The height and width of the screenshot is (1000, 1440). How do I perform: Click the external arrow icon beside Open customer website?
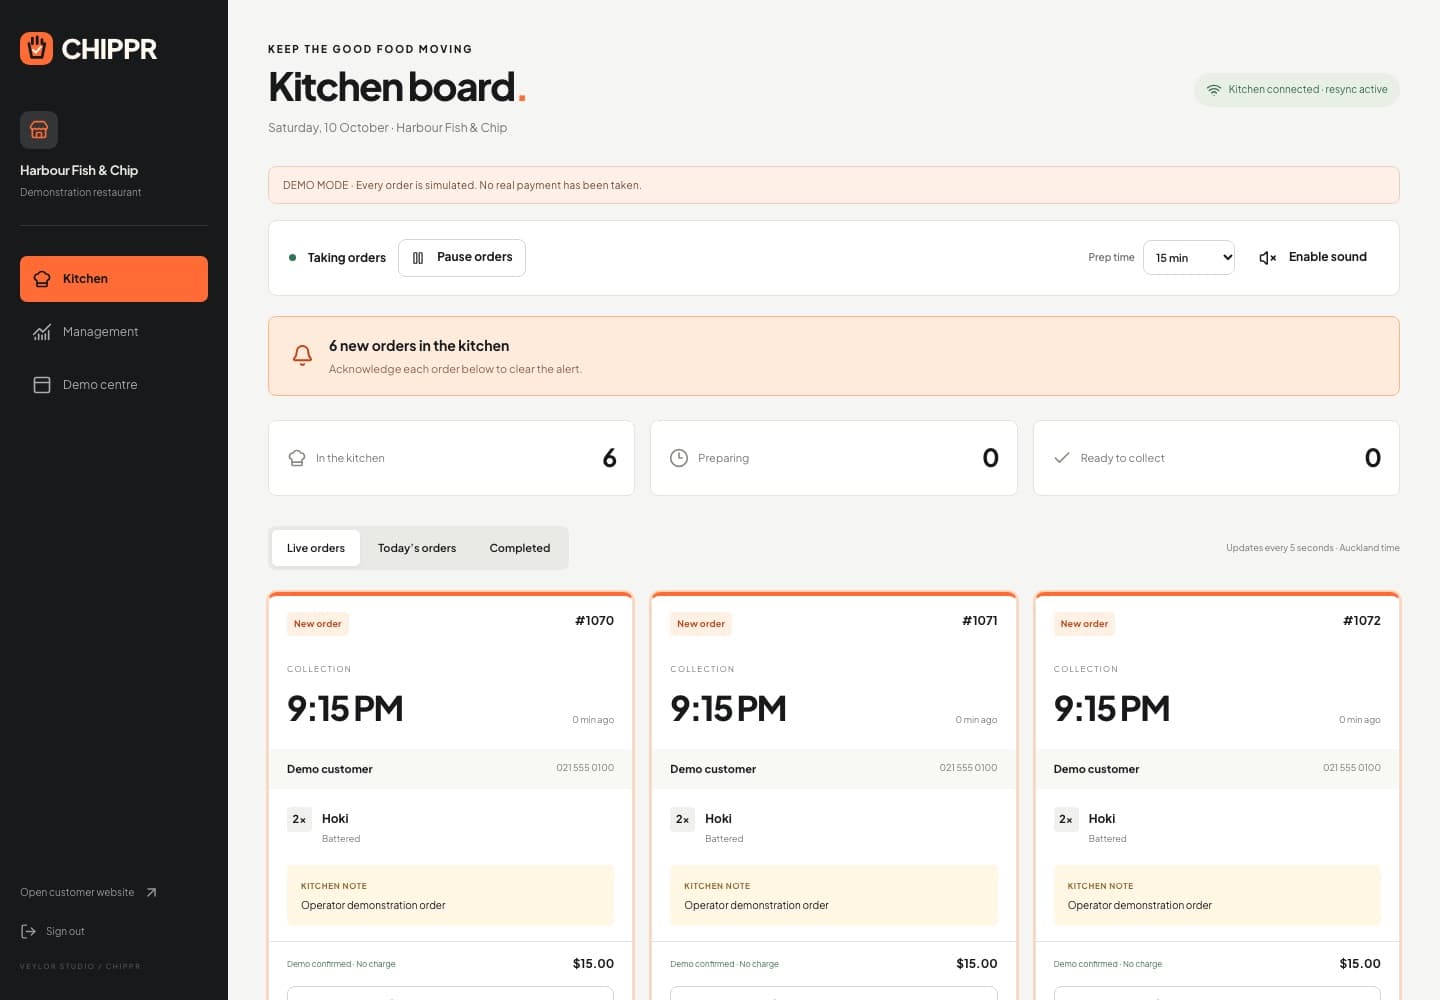(151, 892)
